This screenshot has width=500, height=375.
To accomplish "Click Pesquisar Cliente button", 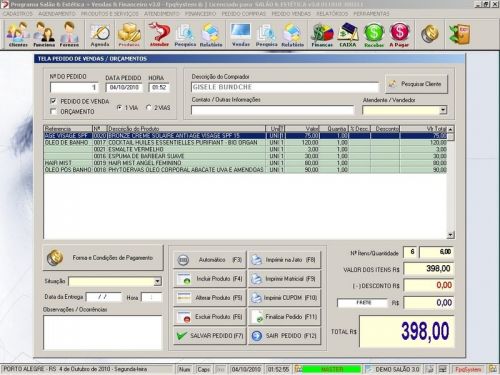I will 416,84.
